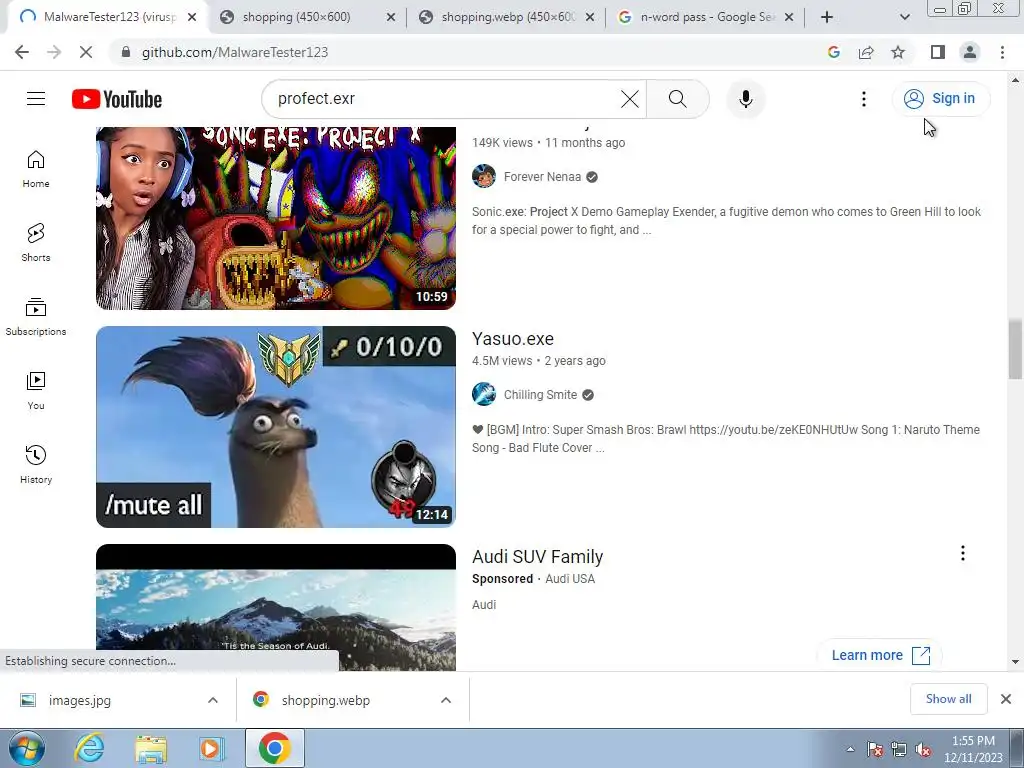The image size is (1024, 768).
Task: Open the Audi ad video thumbnail
Action: pyautogui.click(x=276, y=607)
